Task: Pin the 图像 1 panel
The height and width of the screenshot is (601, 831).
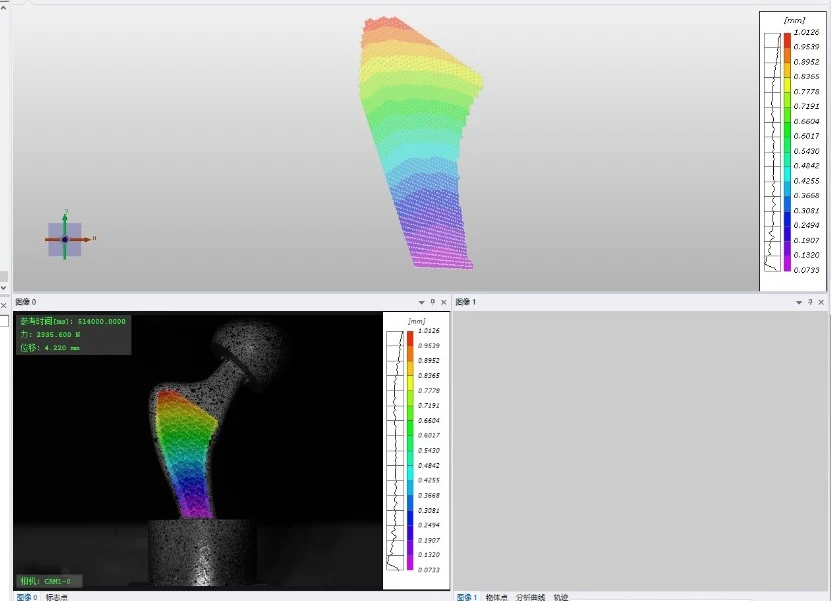Action: [810, 302]
